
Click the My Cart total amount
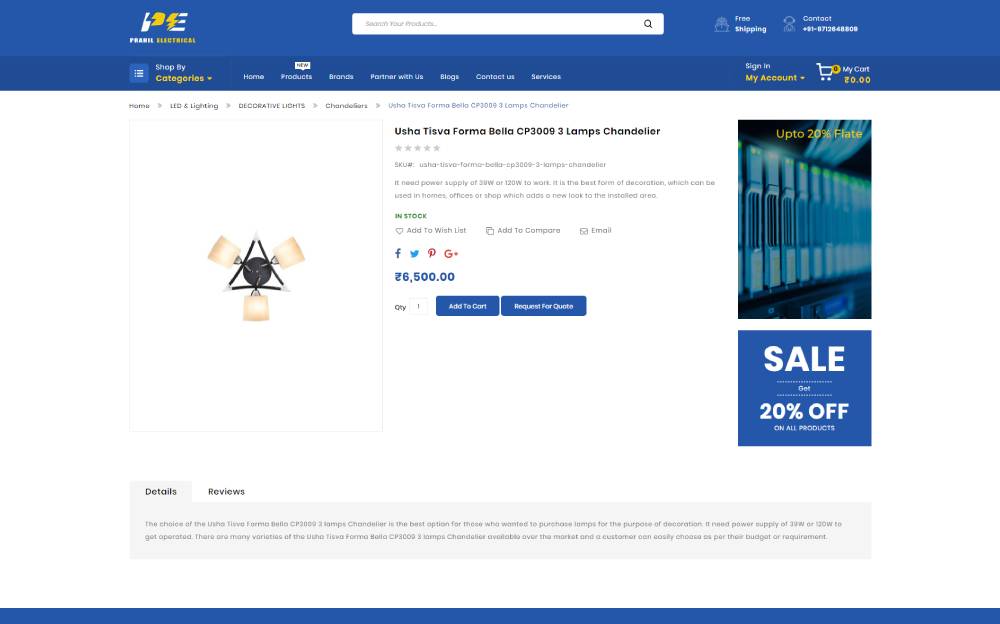[x=857, y=80]
